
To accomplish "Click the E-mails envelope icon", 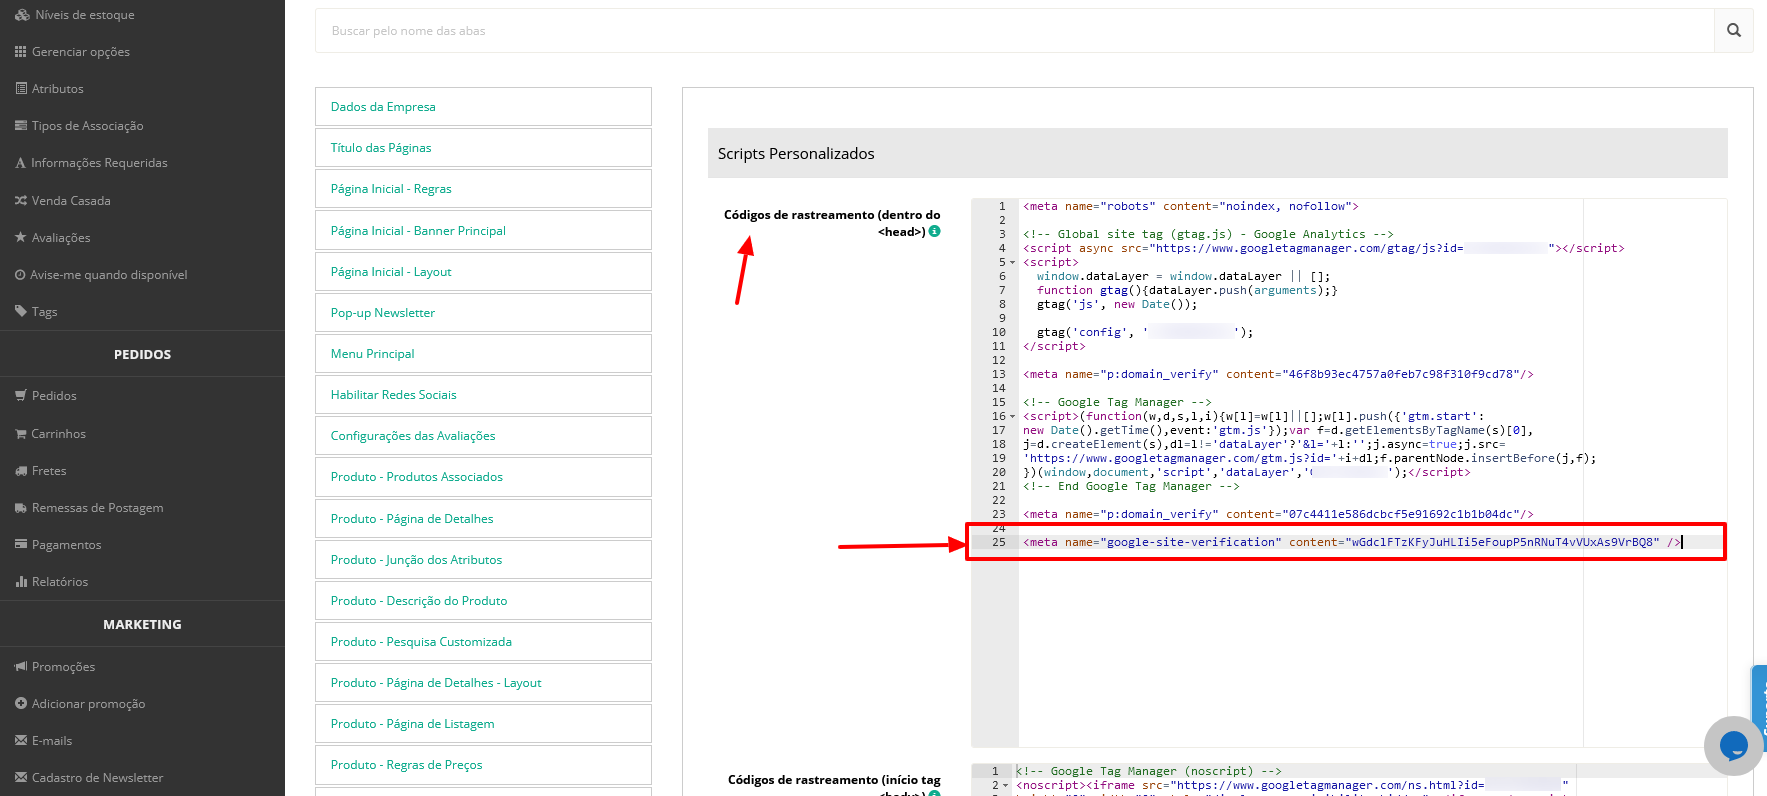I will point(21,741).
